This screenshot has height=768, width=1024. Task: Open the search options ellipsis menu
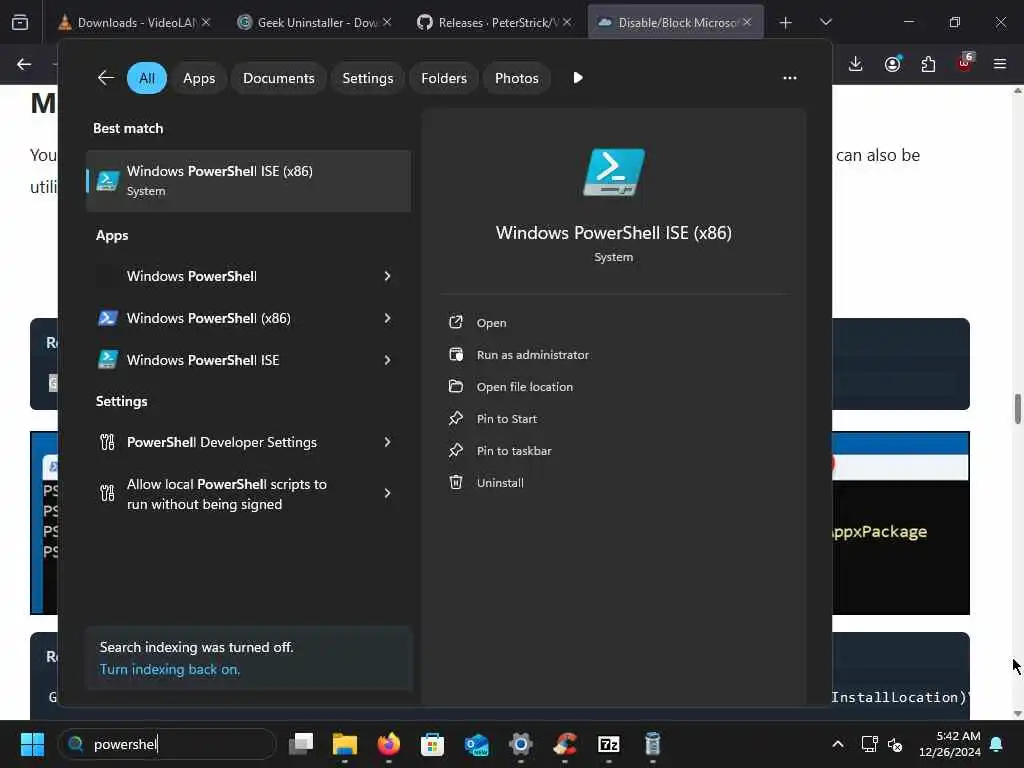coord(790,78)
